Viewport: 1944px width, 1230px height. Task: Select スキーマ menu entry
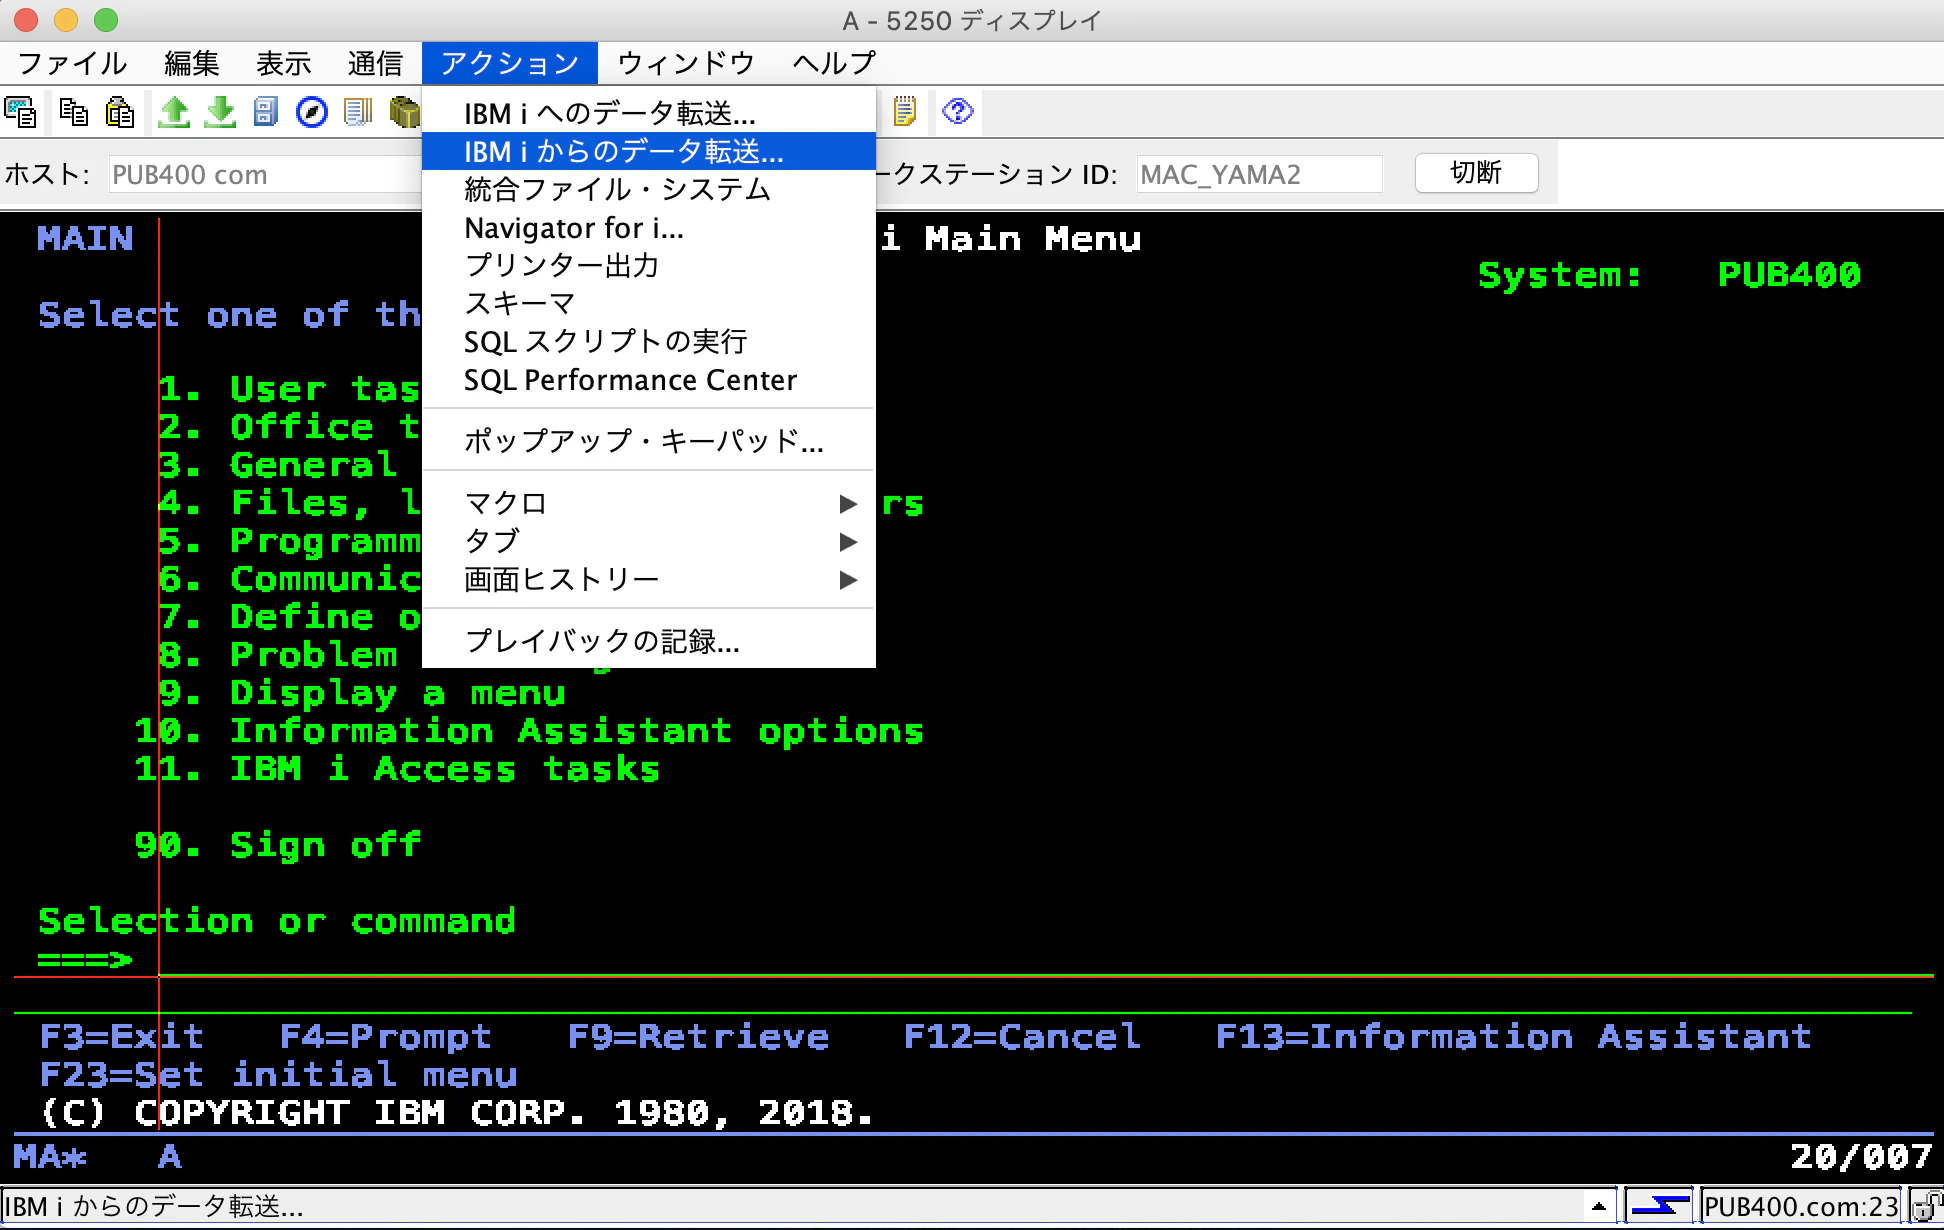[x=649, y=303]
